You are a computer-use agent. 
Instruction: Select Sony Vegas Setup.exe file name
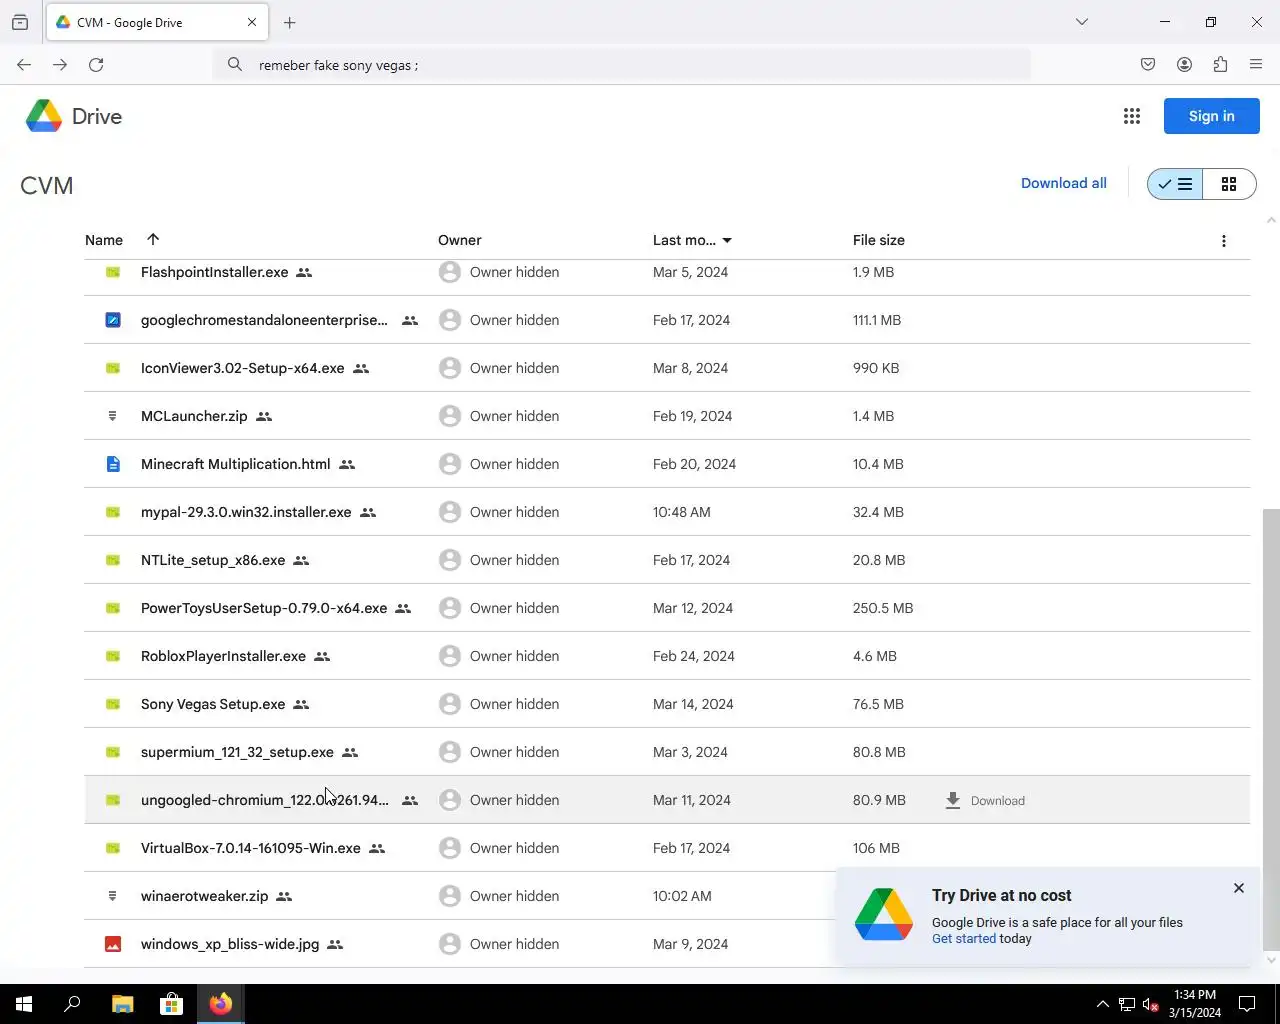click(x=213, y=704)
